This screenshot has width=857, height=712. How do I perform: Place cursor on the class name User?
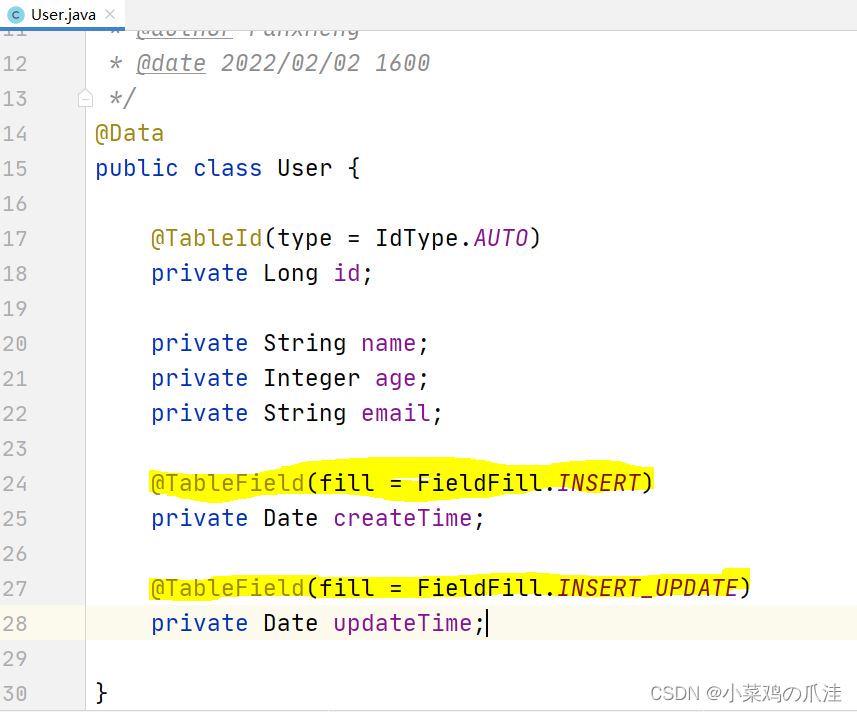click(x=304, y=168)
